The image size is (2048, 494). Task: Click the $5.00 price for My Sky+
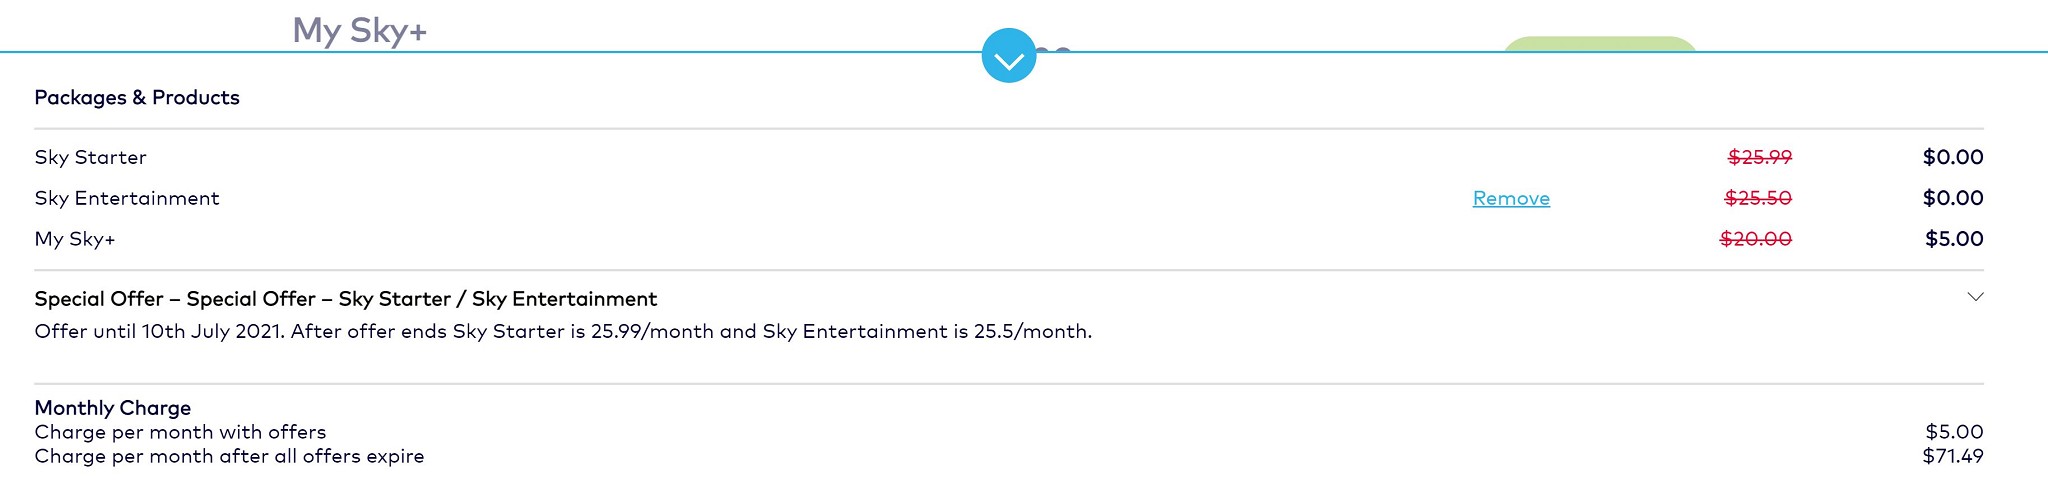click(x=1954, y=239)
